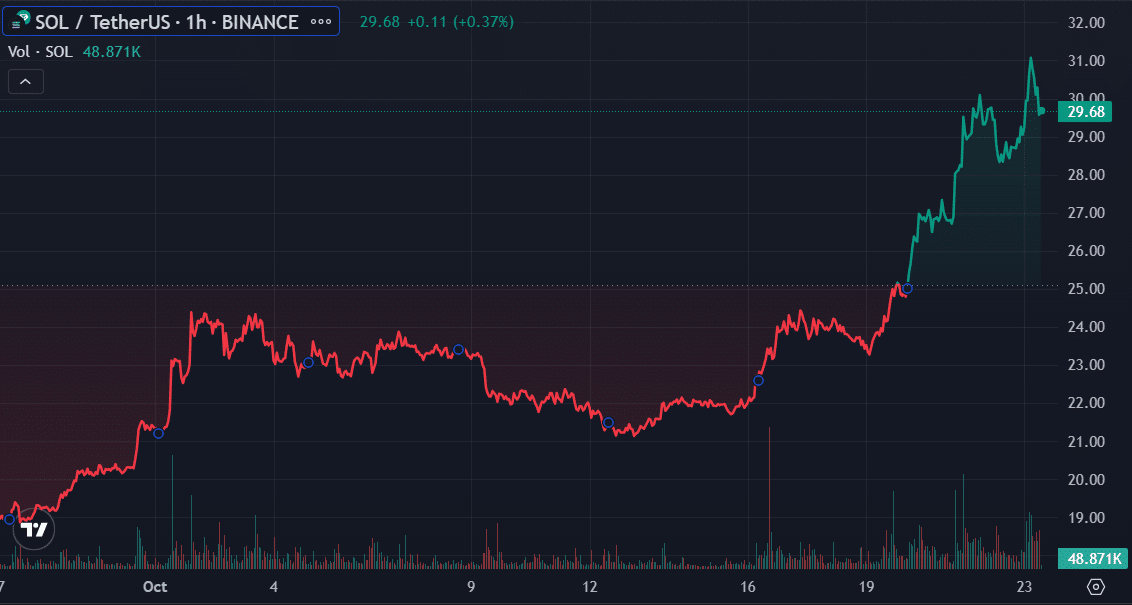Click the Vol · SOL indicator label

(40, 52)
